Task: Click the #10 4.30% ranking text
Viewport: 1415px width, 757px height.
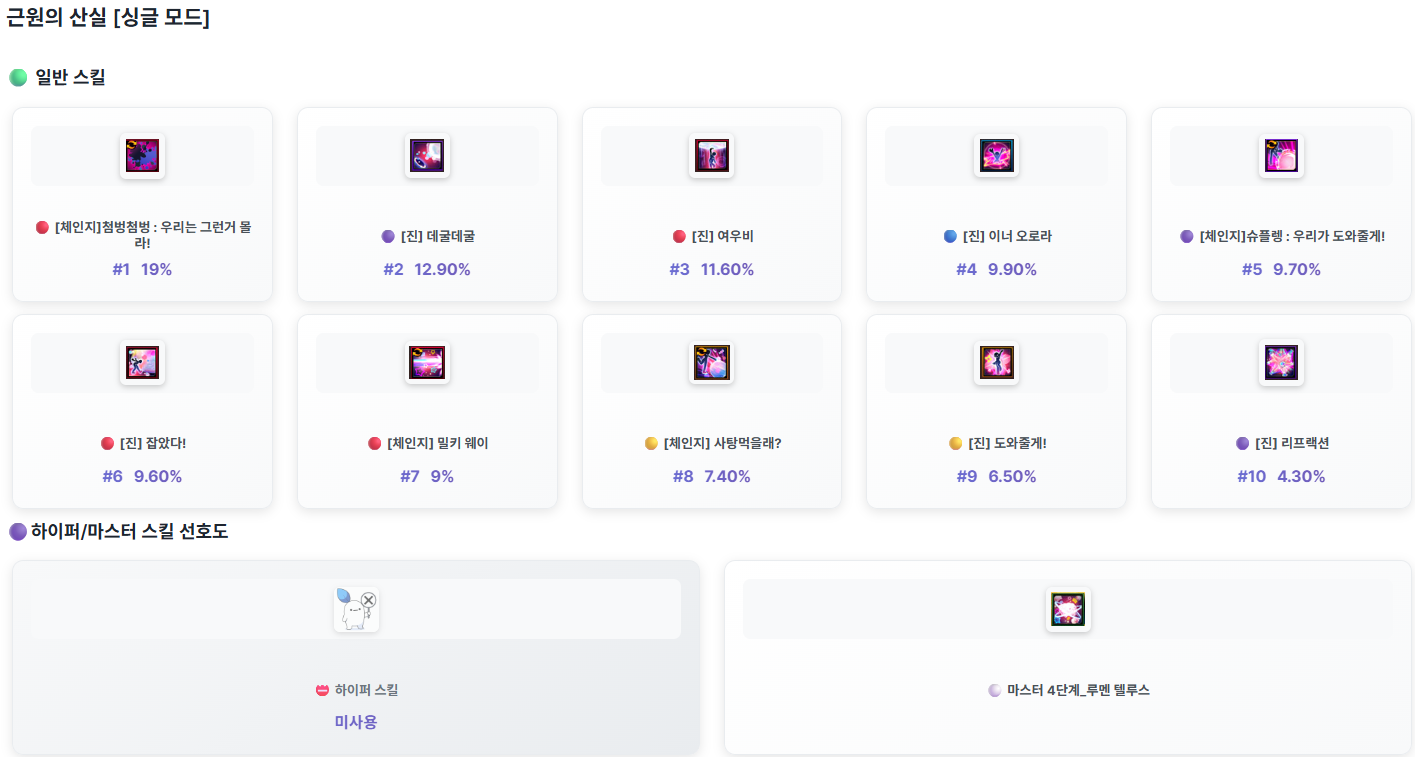Action: (x=1281, y=476)
